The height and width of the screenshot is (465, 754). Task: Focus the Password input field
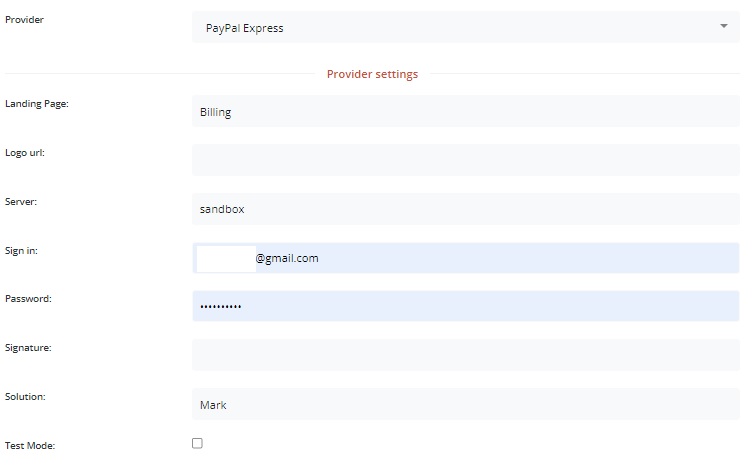coord(465,306)
